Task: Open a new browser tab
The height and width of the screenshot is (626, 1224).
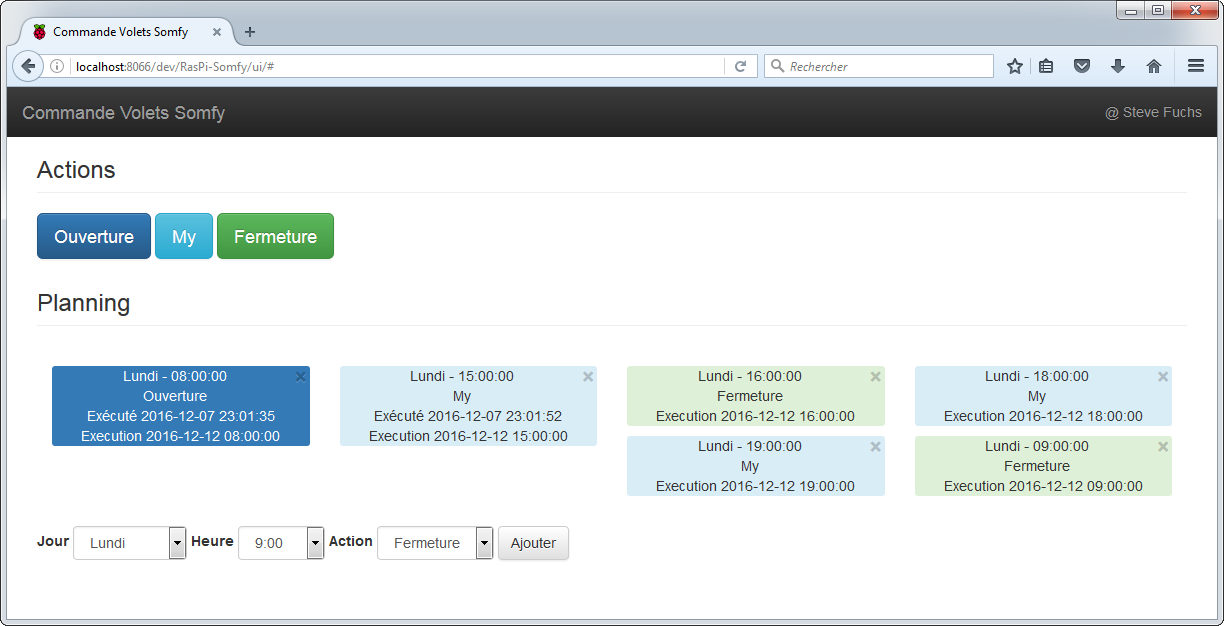Action: [250, 32]
